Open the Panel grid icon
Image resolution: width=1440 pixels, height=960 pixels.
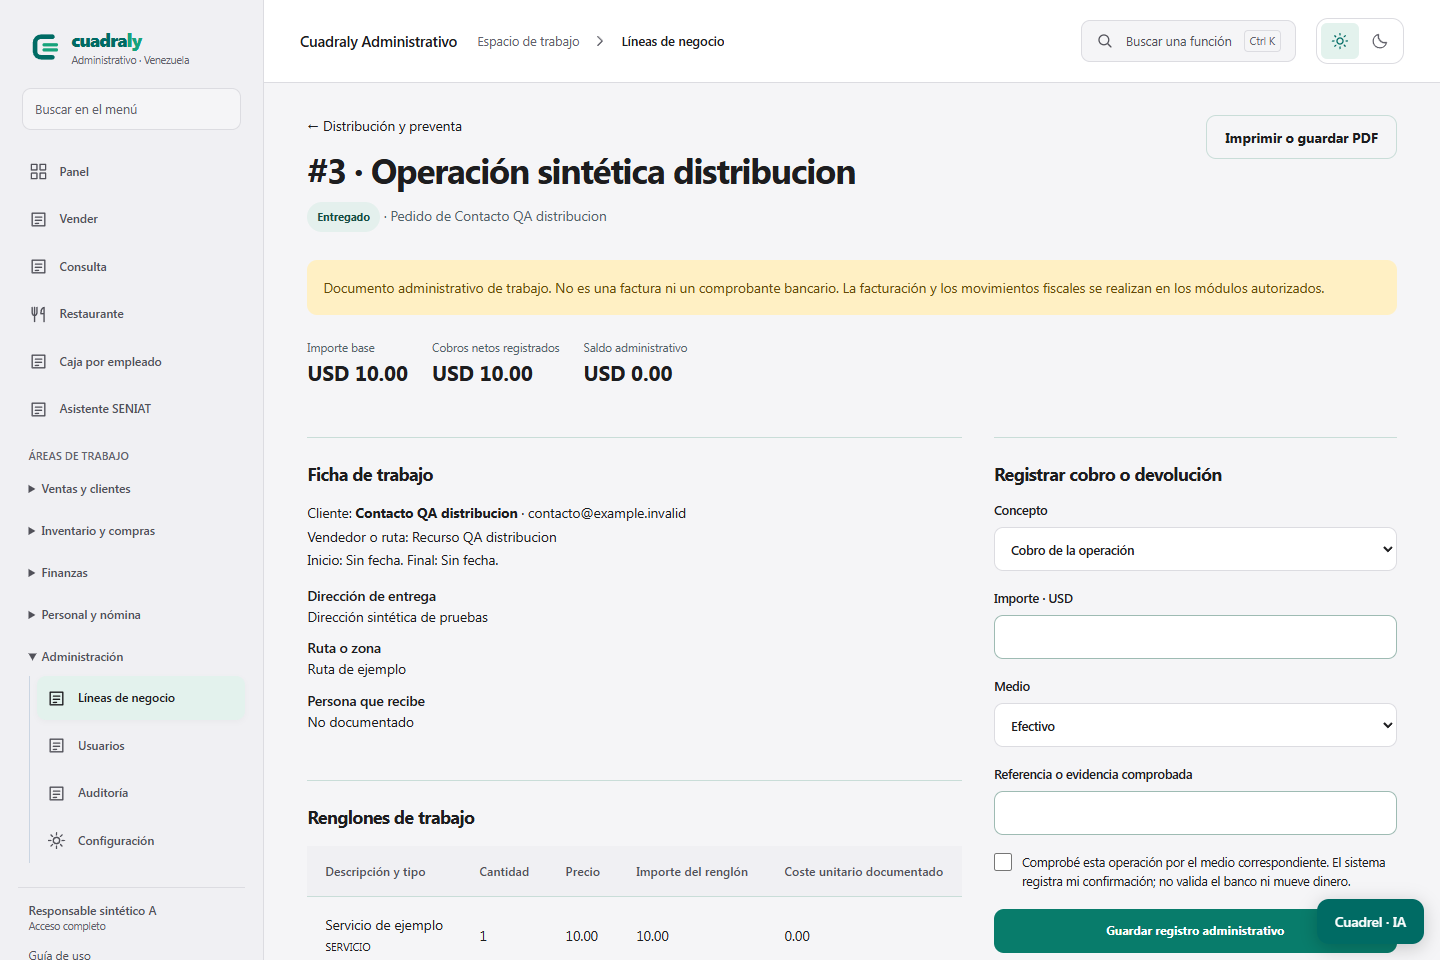pyautogui.click(x=38, y=172)
